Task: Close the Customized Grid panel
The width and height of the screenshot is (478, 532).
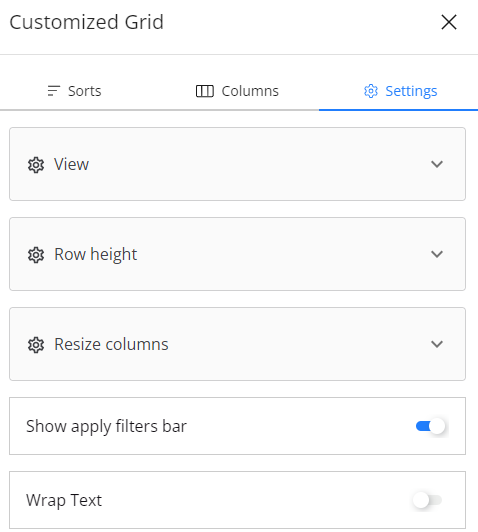Action: point(449,22)
